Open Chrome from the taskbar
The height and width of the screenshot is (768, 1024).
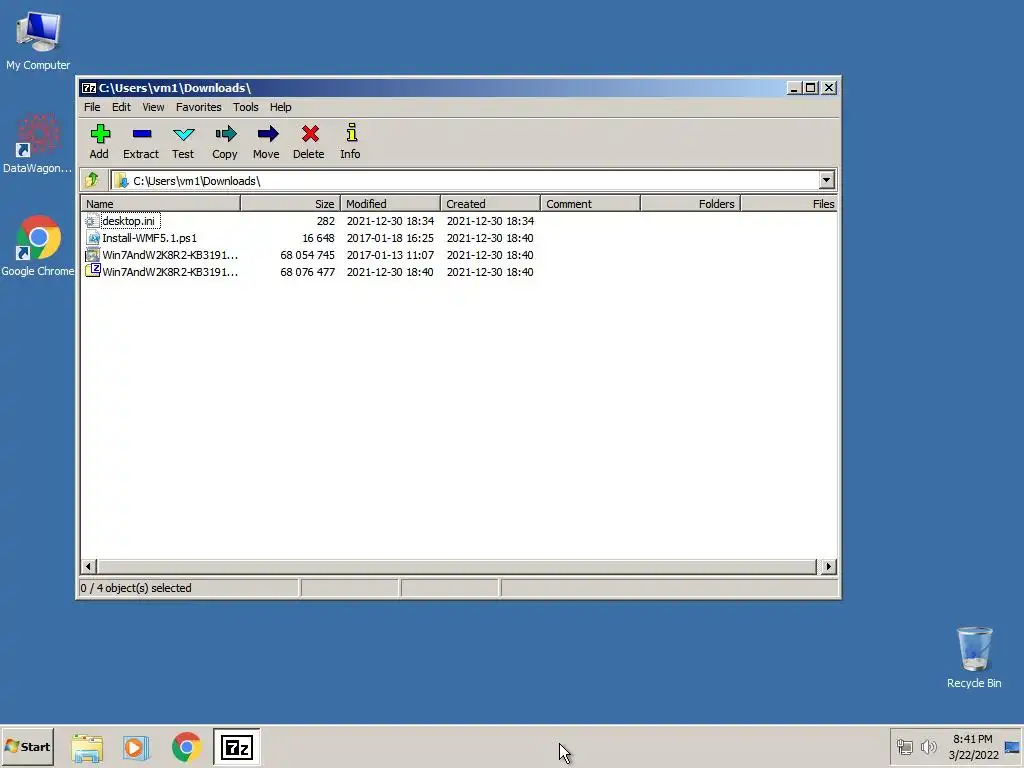[x=187, y=747]
